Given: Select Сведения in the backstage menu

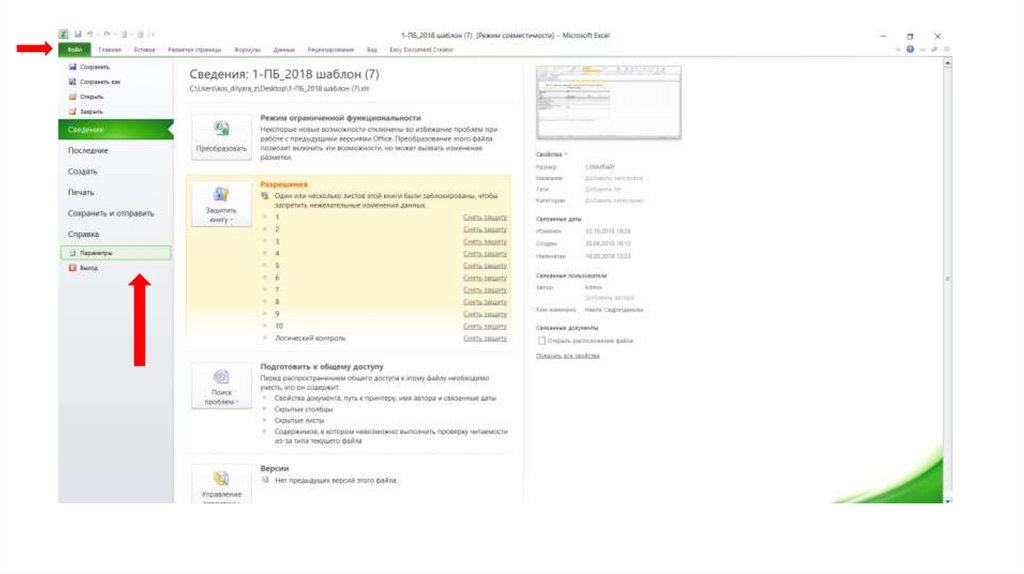Looking at the screenshot, I should 116,129.
